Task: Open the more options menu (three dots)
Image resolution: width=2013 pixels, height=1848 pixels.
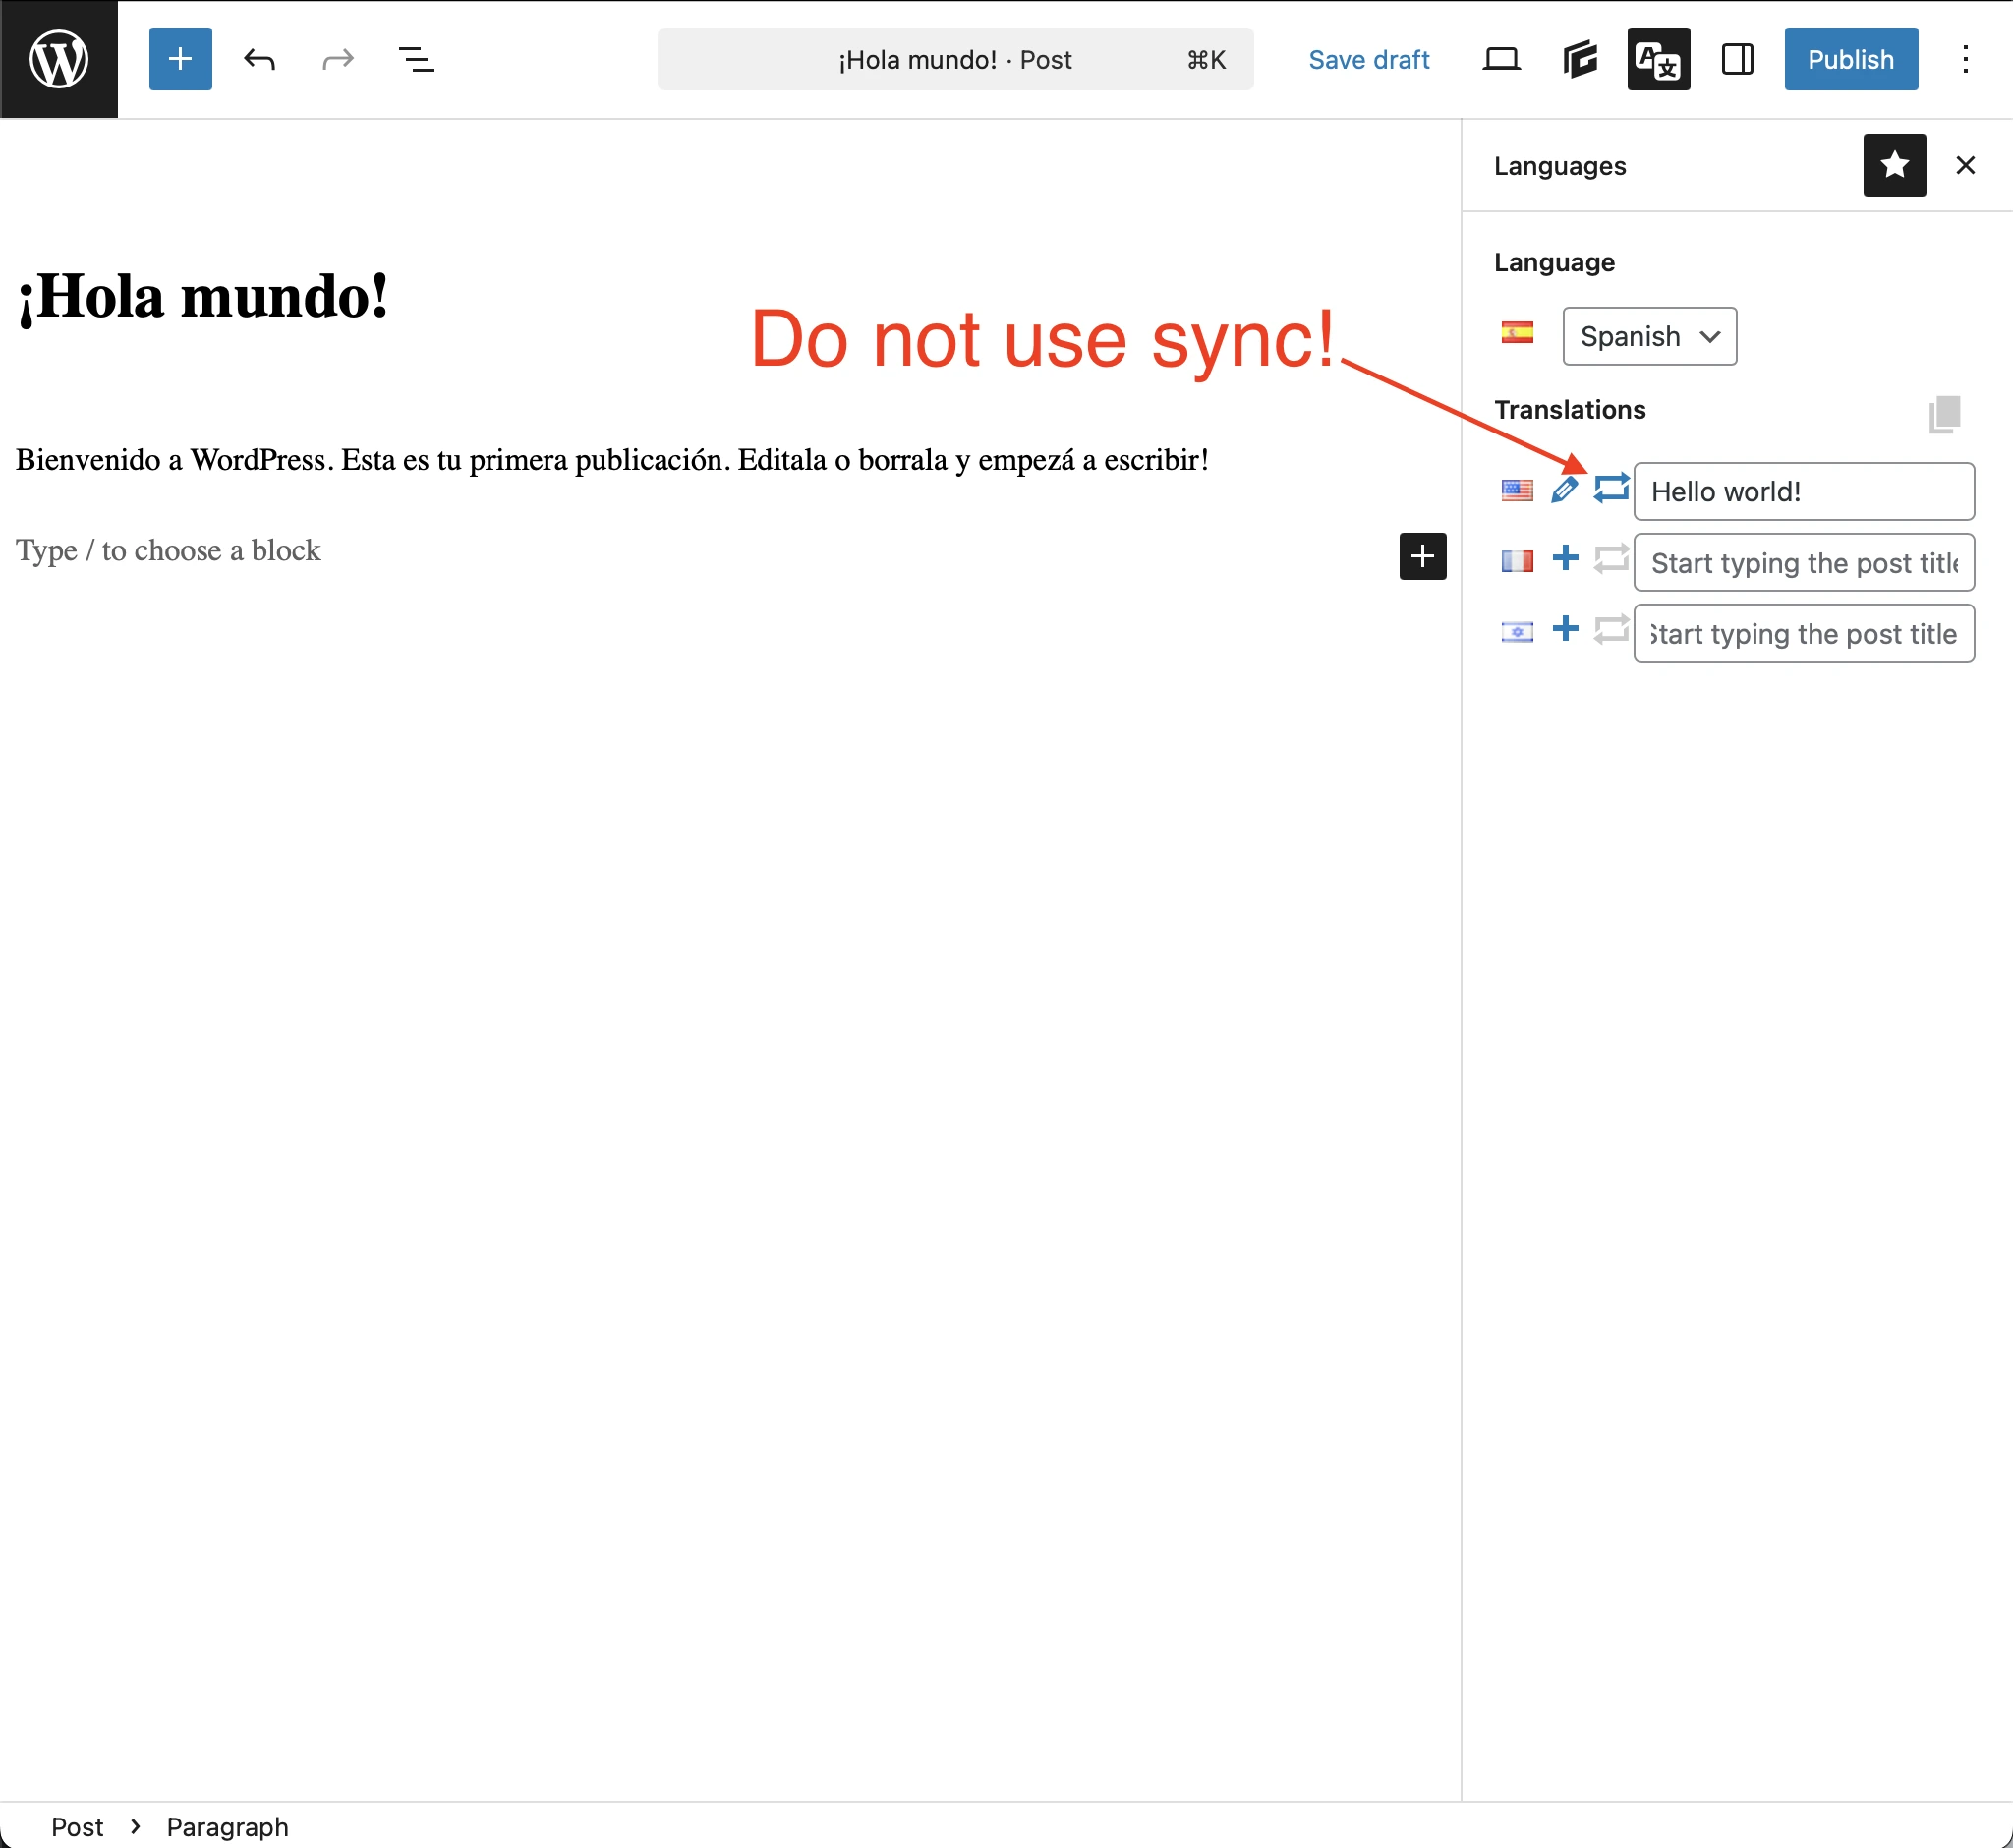Action: tap(1964, 59)
